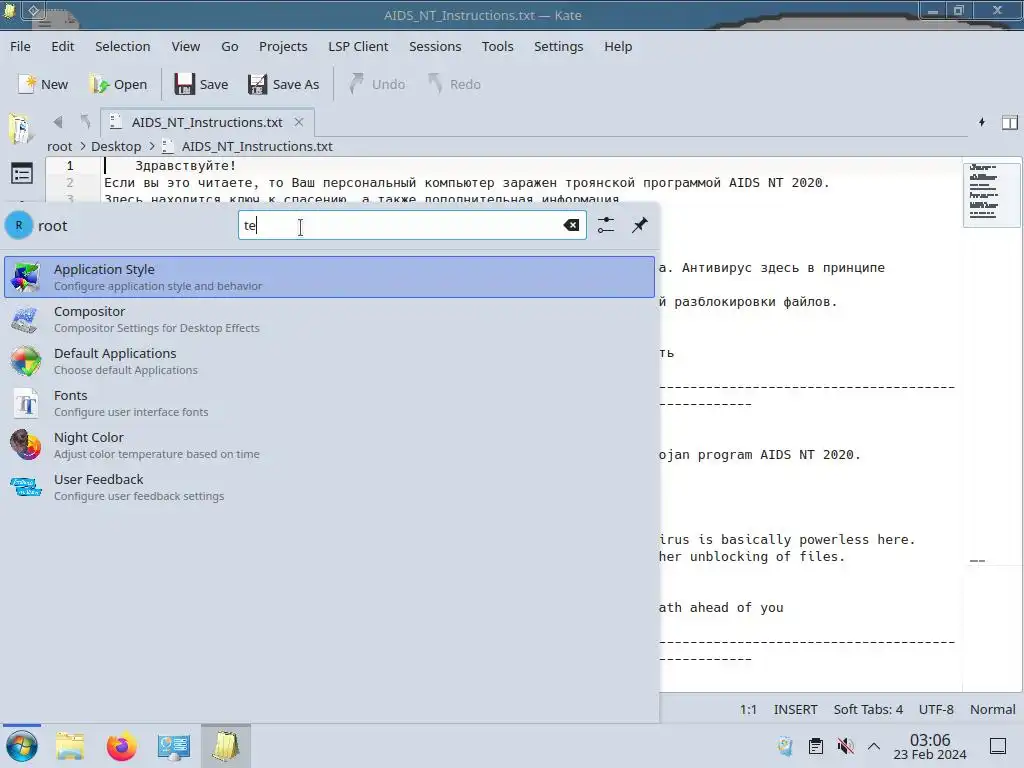The image size is (1024, 768).
Task: Open the File menu
Action: (x=20, y=46)
